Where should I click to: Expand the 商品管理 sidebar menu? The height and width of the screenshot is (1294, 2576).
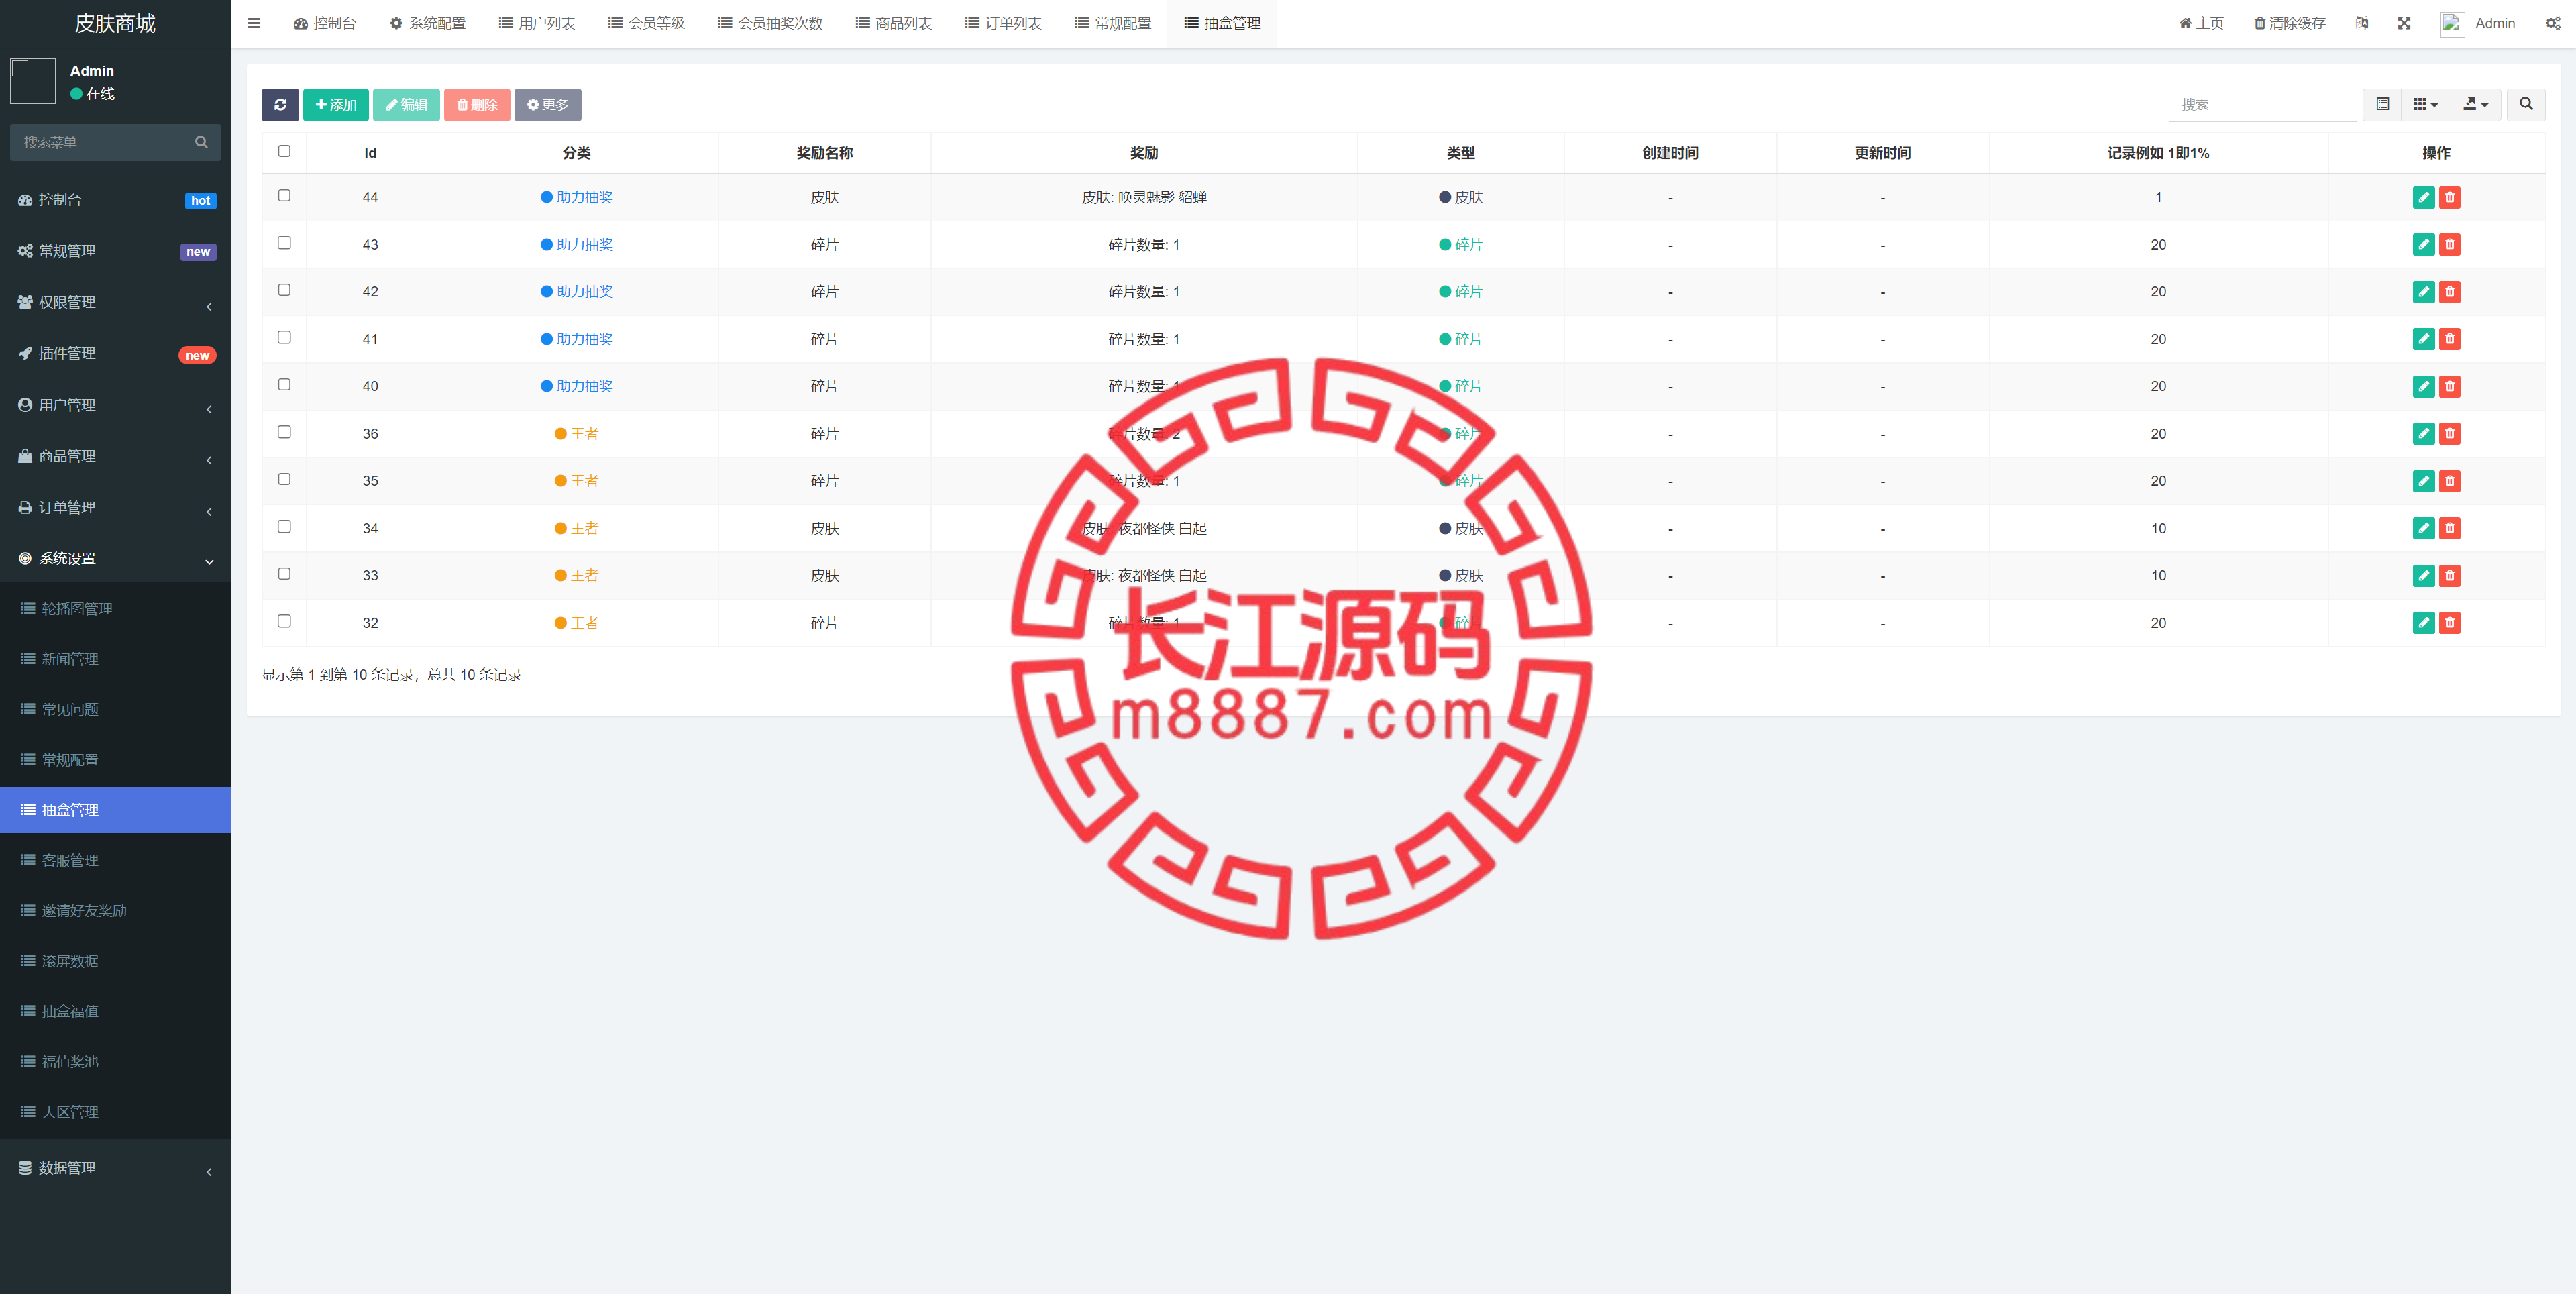click(115, 456)
